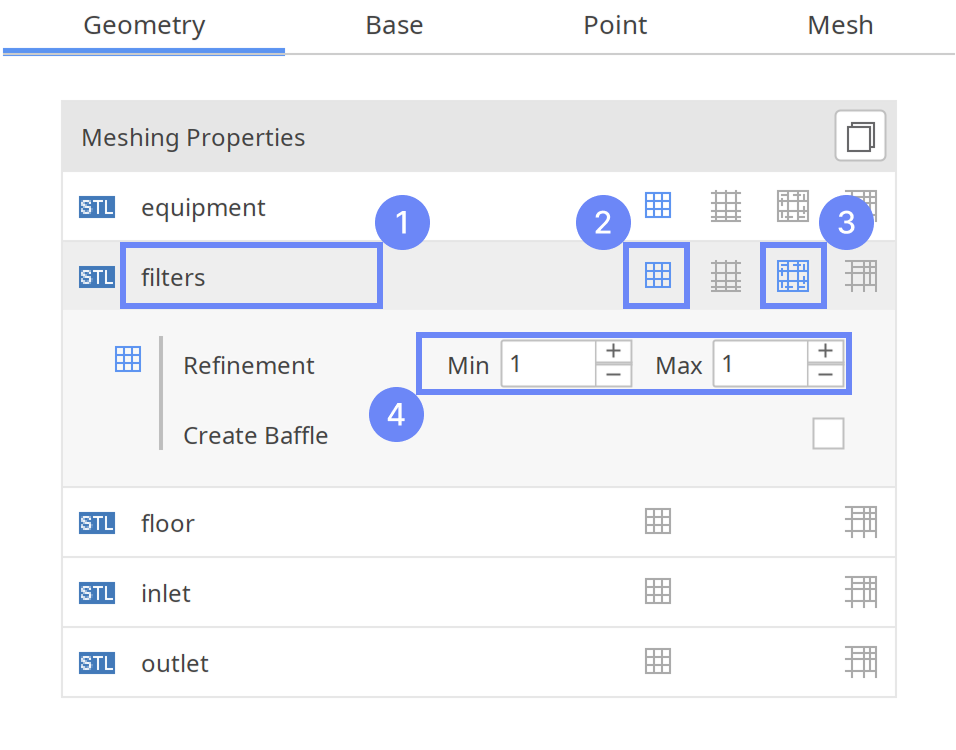
Task: Click the rightmost layer icon in inlet row
Action: (x=860, y=592)
